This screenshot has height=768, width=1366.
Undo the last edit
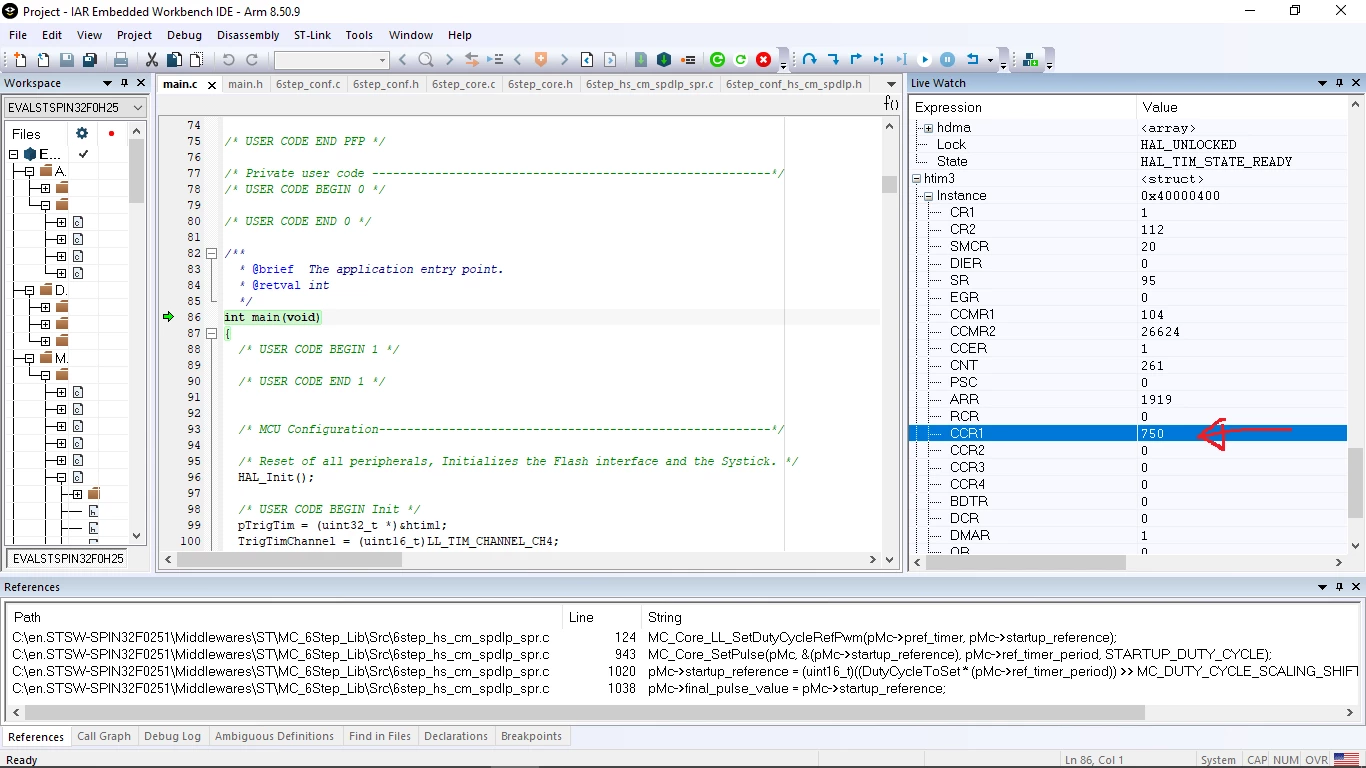pyautogui.click(x=228, y=60)
